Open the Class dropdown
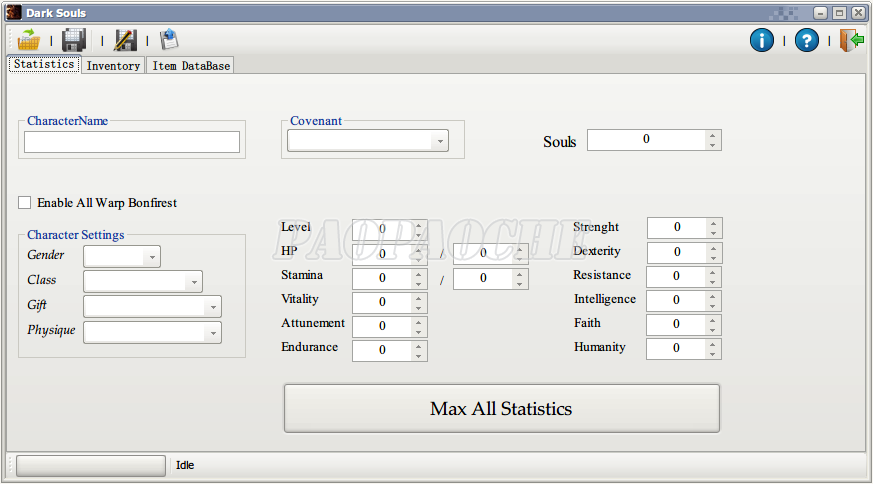Screen dimensions: 873x484 [x=194, y=282]
